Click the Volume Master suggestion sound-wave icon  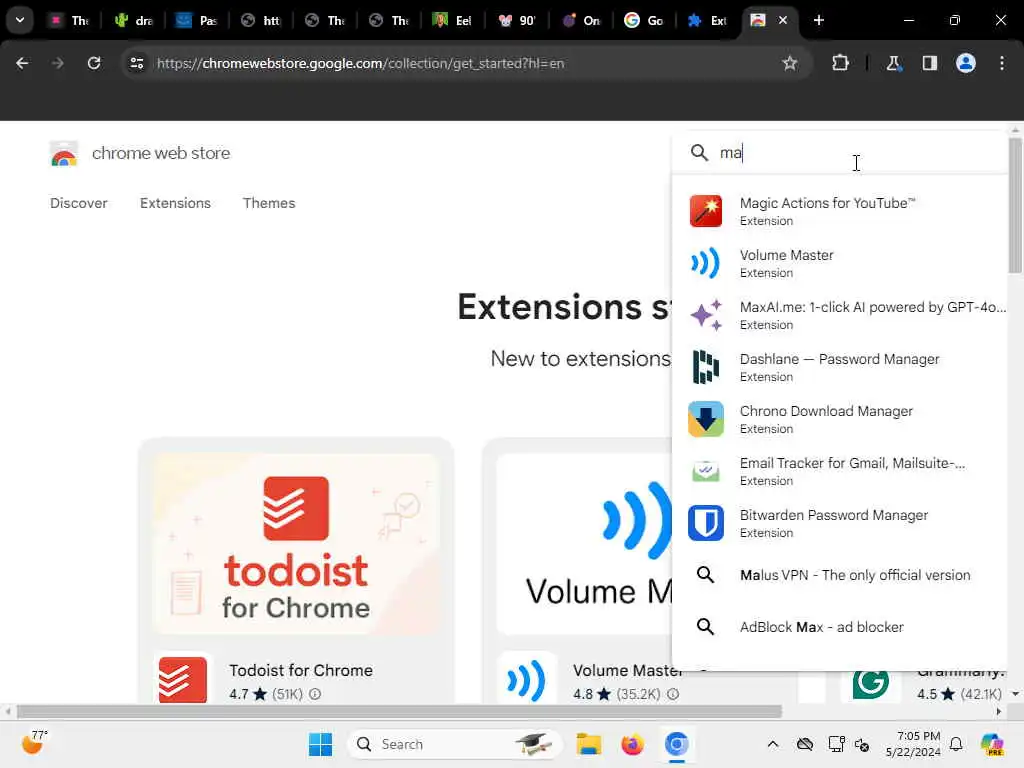pos(706,263)
